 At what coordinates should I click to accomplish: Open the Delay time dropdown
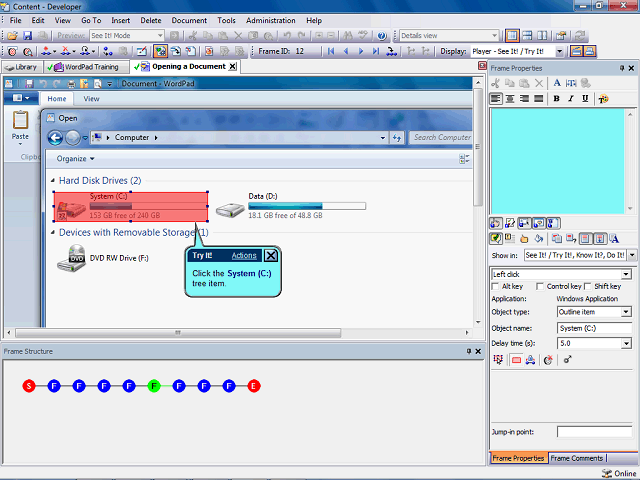626,344
